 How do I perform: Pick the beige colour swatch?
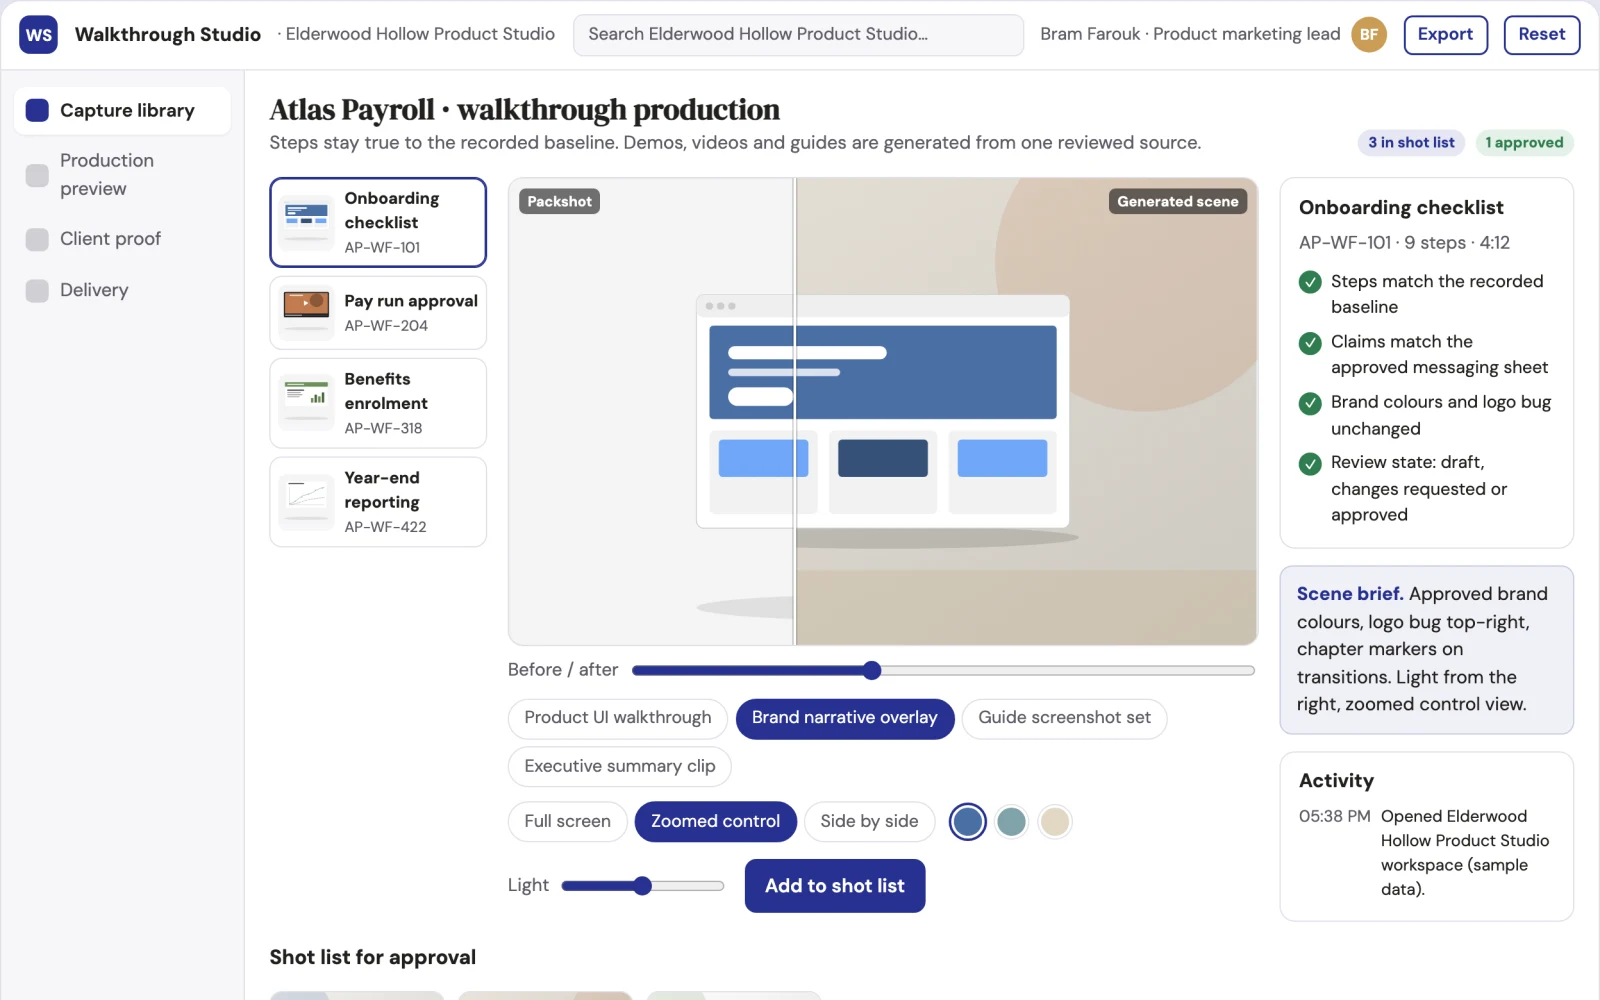click(1055, 822)
